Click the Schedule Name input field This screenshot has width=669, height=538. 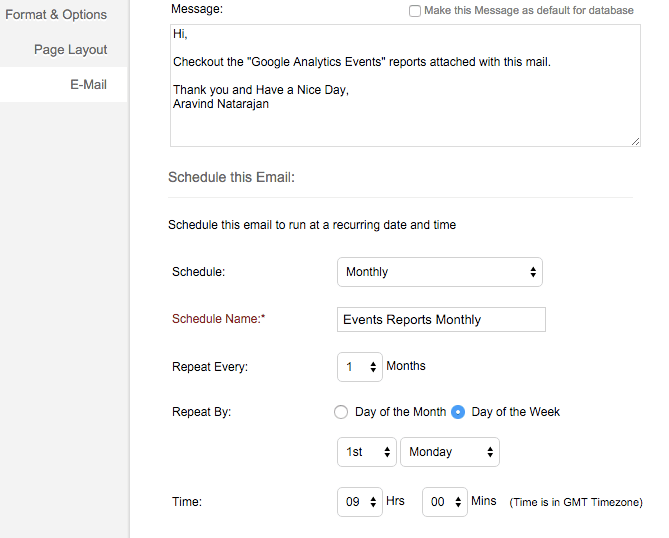point(441,320)
